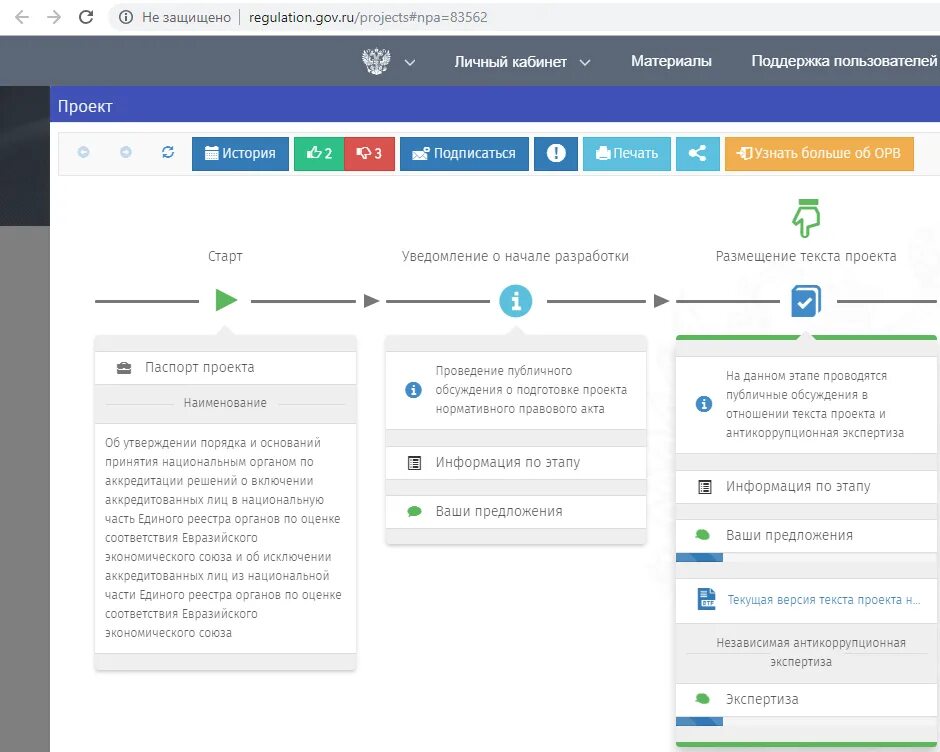This screenshot has height=752, width=940.
Task: Click the project name text Об утверждении порядка
Action: [x=223, y=537]
